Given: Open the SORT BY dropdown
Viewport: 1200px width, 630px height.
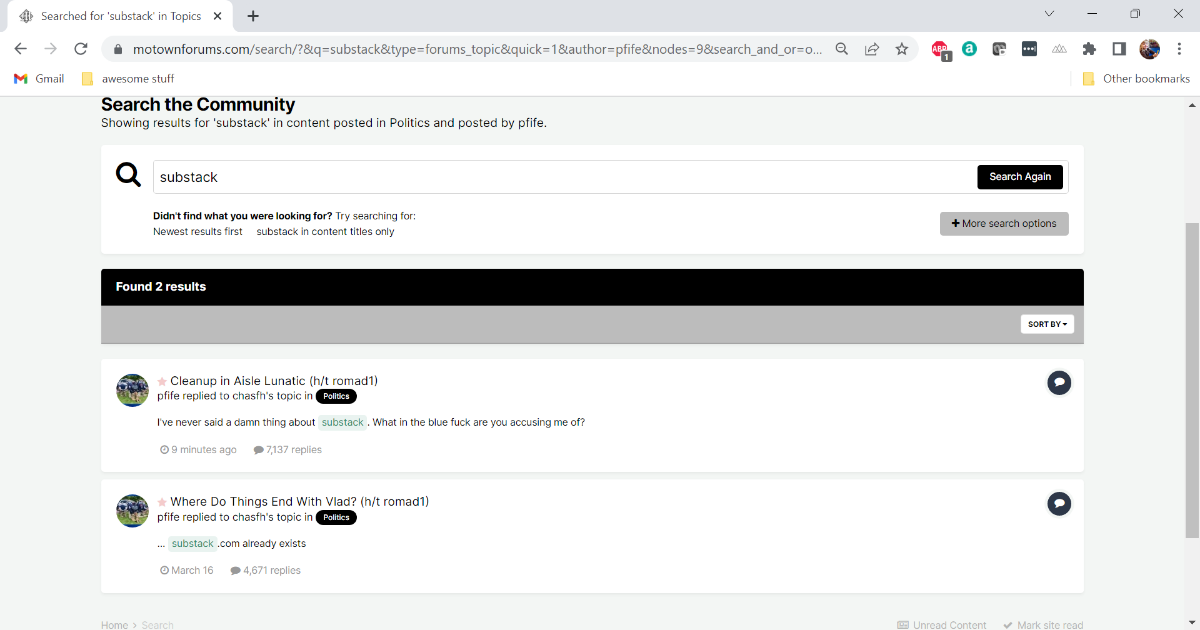Looking at the screenshot, I should coord(1047,324).
